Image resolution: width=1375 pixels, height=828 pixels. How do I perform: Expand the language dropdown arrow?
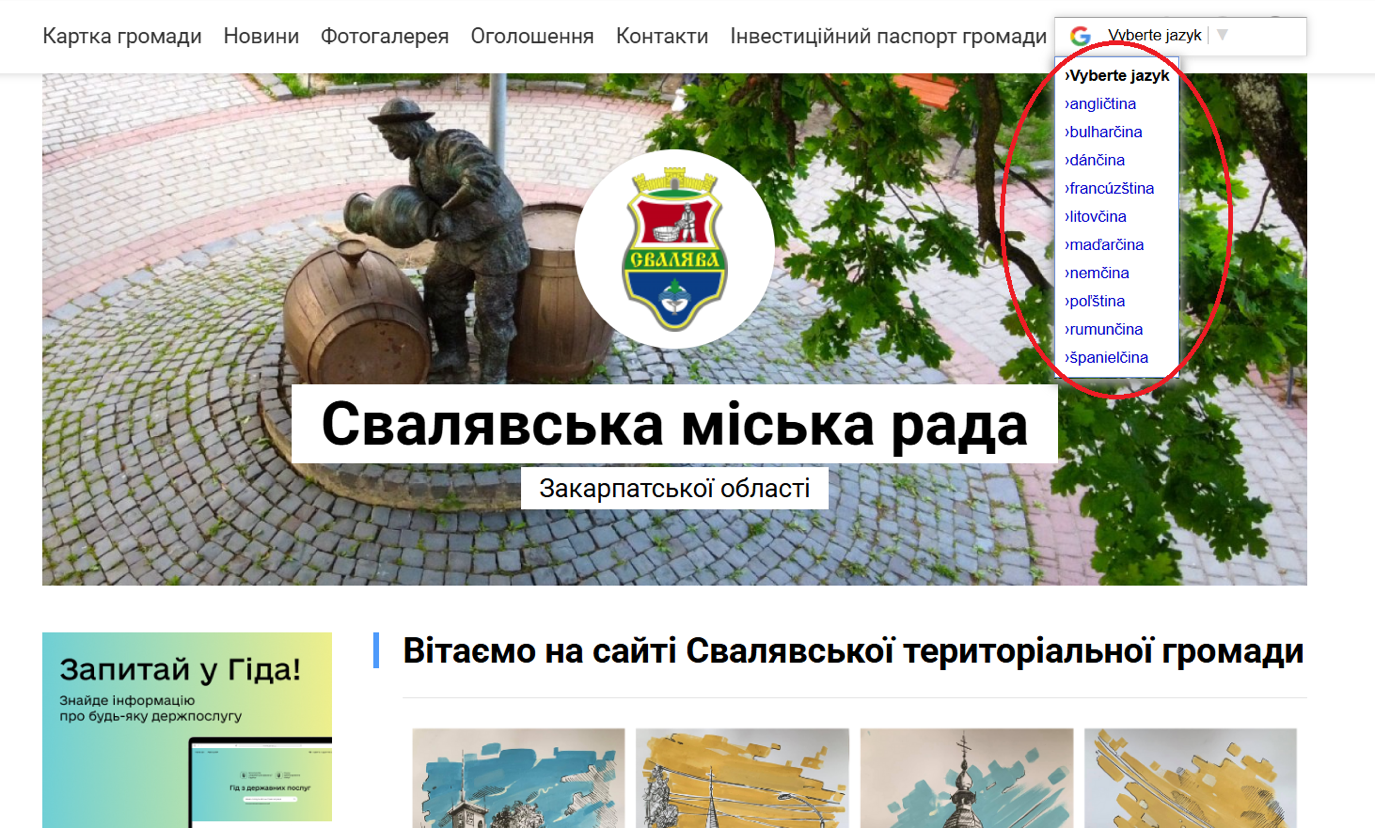(x=1222, y=36)
